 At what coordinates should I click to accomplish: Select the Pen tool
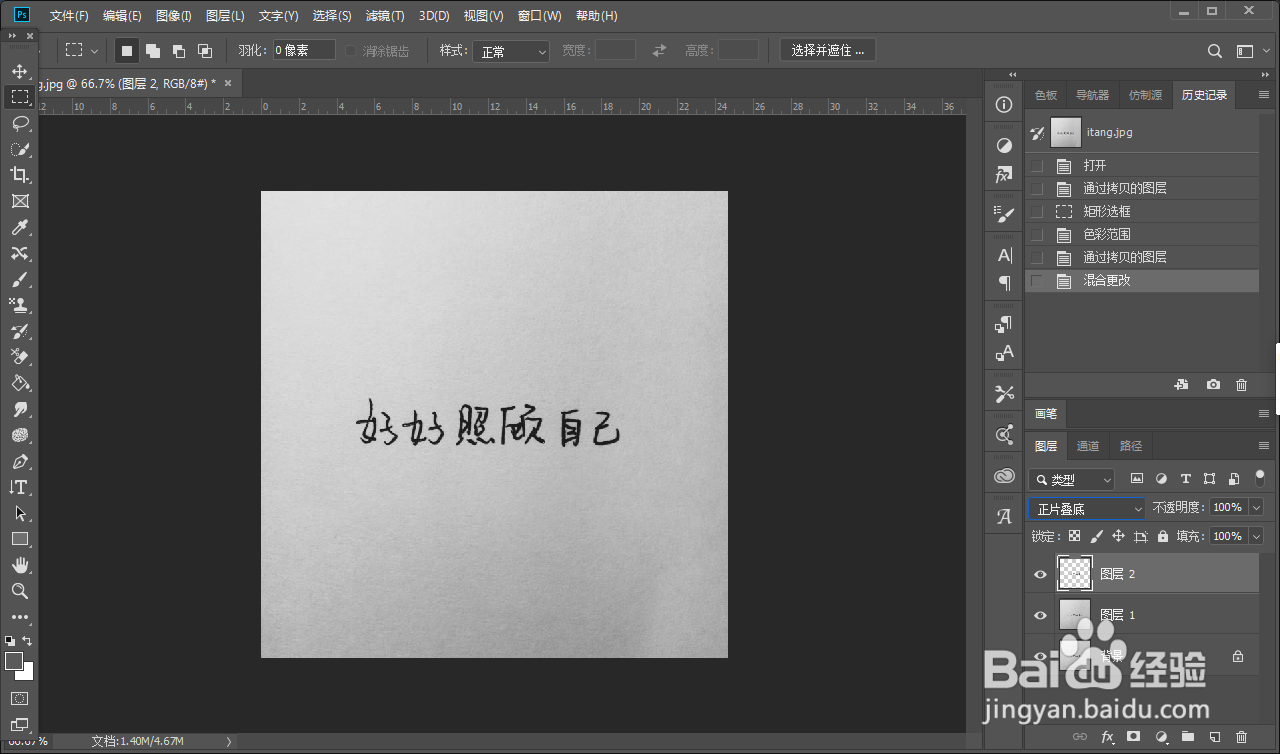19,461
